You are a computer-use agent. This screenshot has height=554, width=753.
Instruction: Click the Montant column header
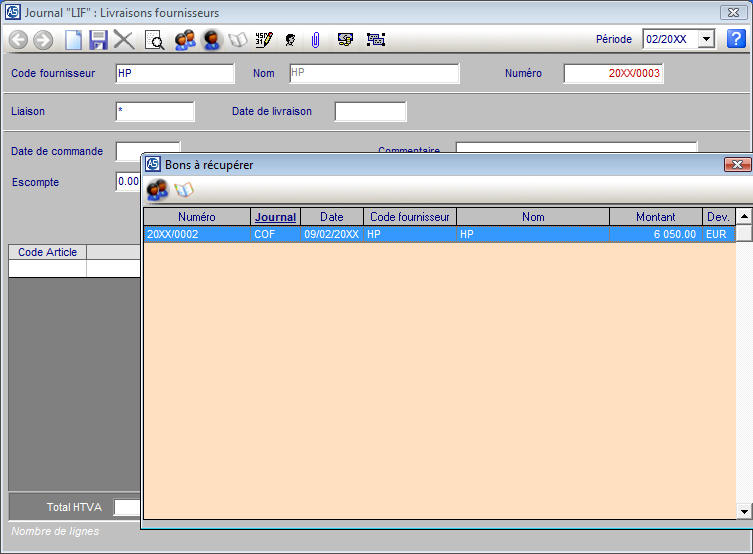click(655, 217)
